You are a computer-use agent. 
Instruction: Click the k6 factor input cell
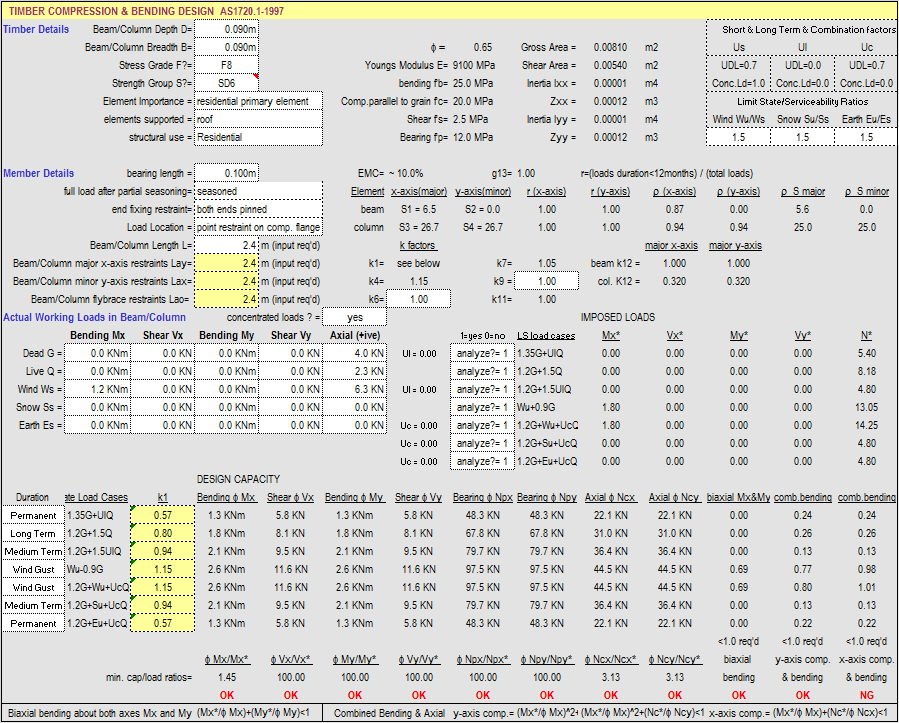coord(419,299)
